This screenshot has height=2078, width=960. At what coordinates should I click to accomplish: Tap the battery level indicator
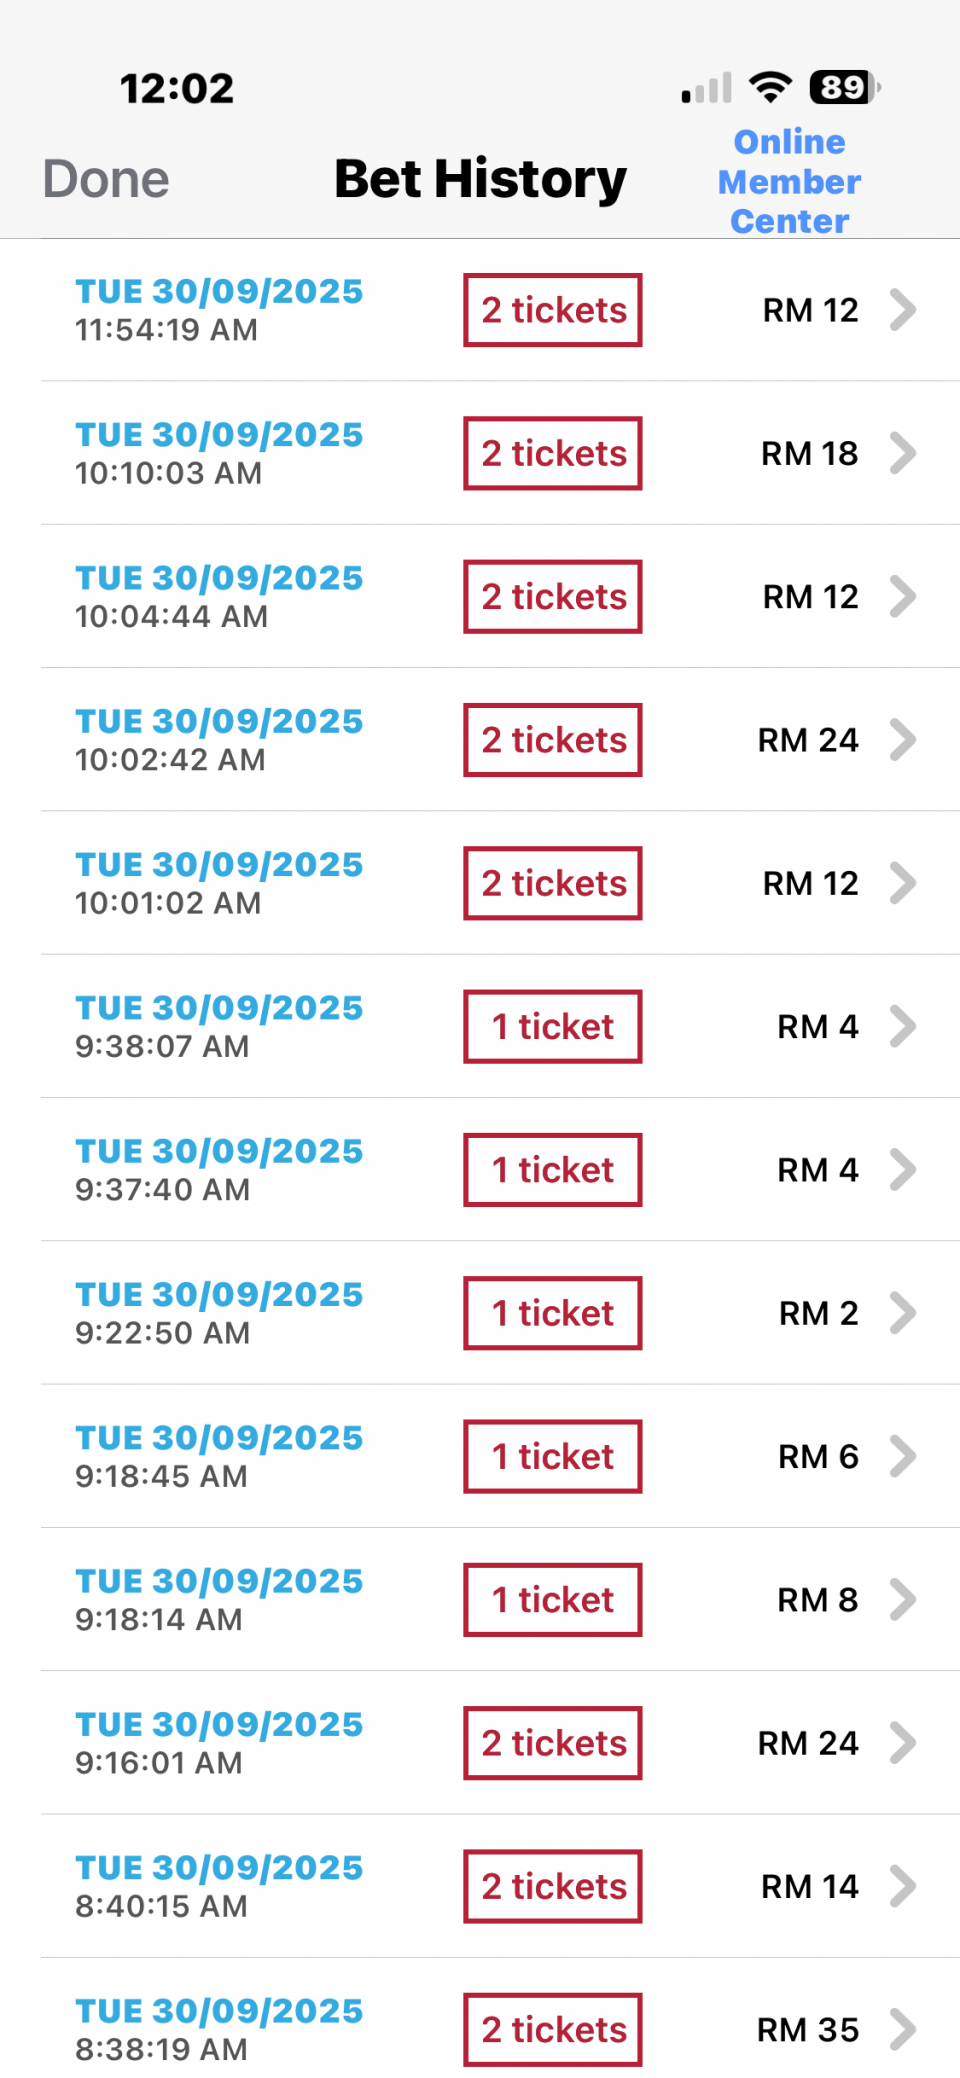pos(844,88)
